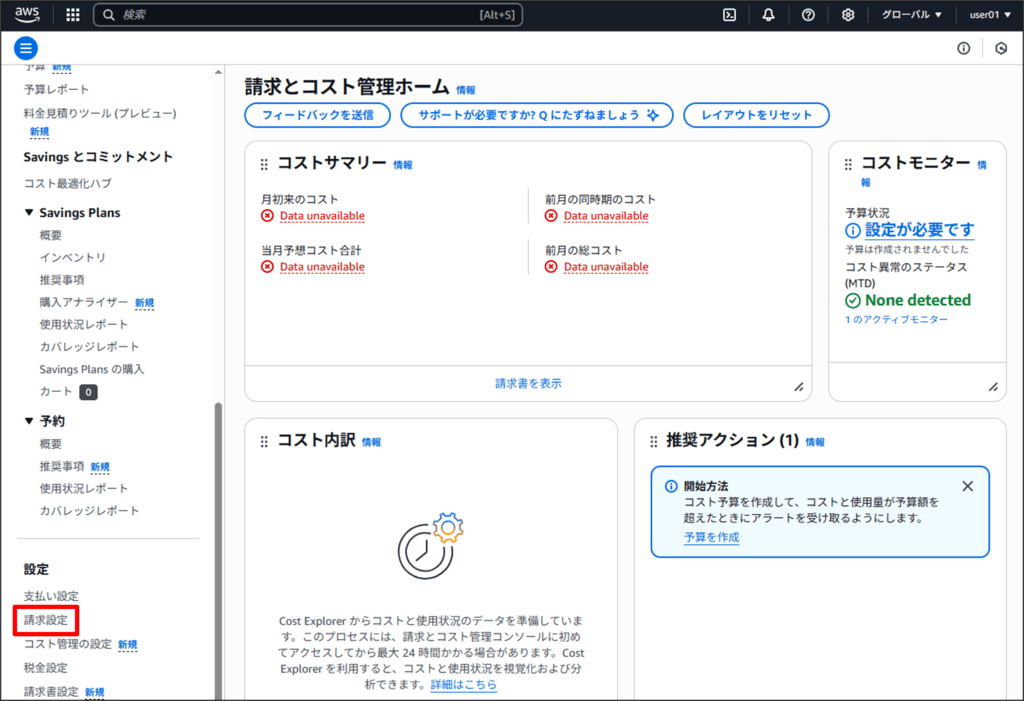Screen dimensions: 1024x701
Task: Open the info panel icon at top right
Action: [964, 48]
